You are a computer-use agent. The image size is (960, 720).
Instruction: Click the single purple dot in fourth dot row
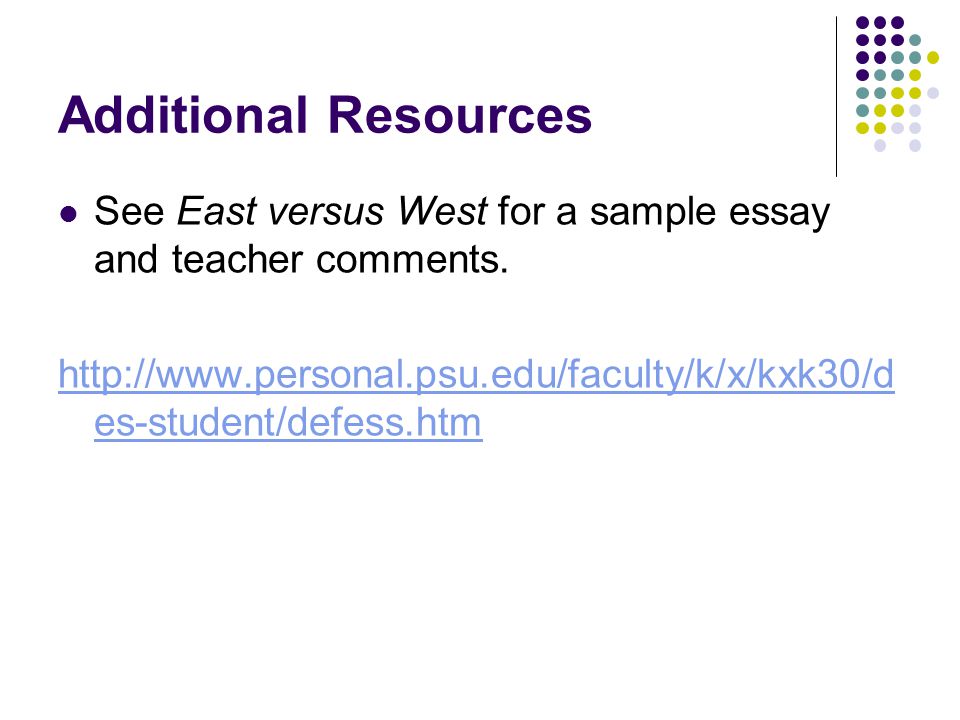[862, 75]
